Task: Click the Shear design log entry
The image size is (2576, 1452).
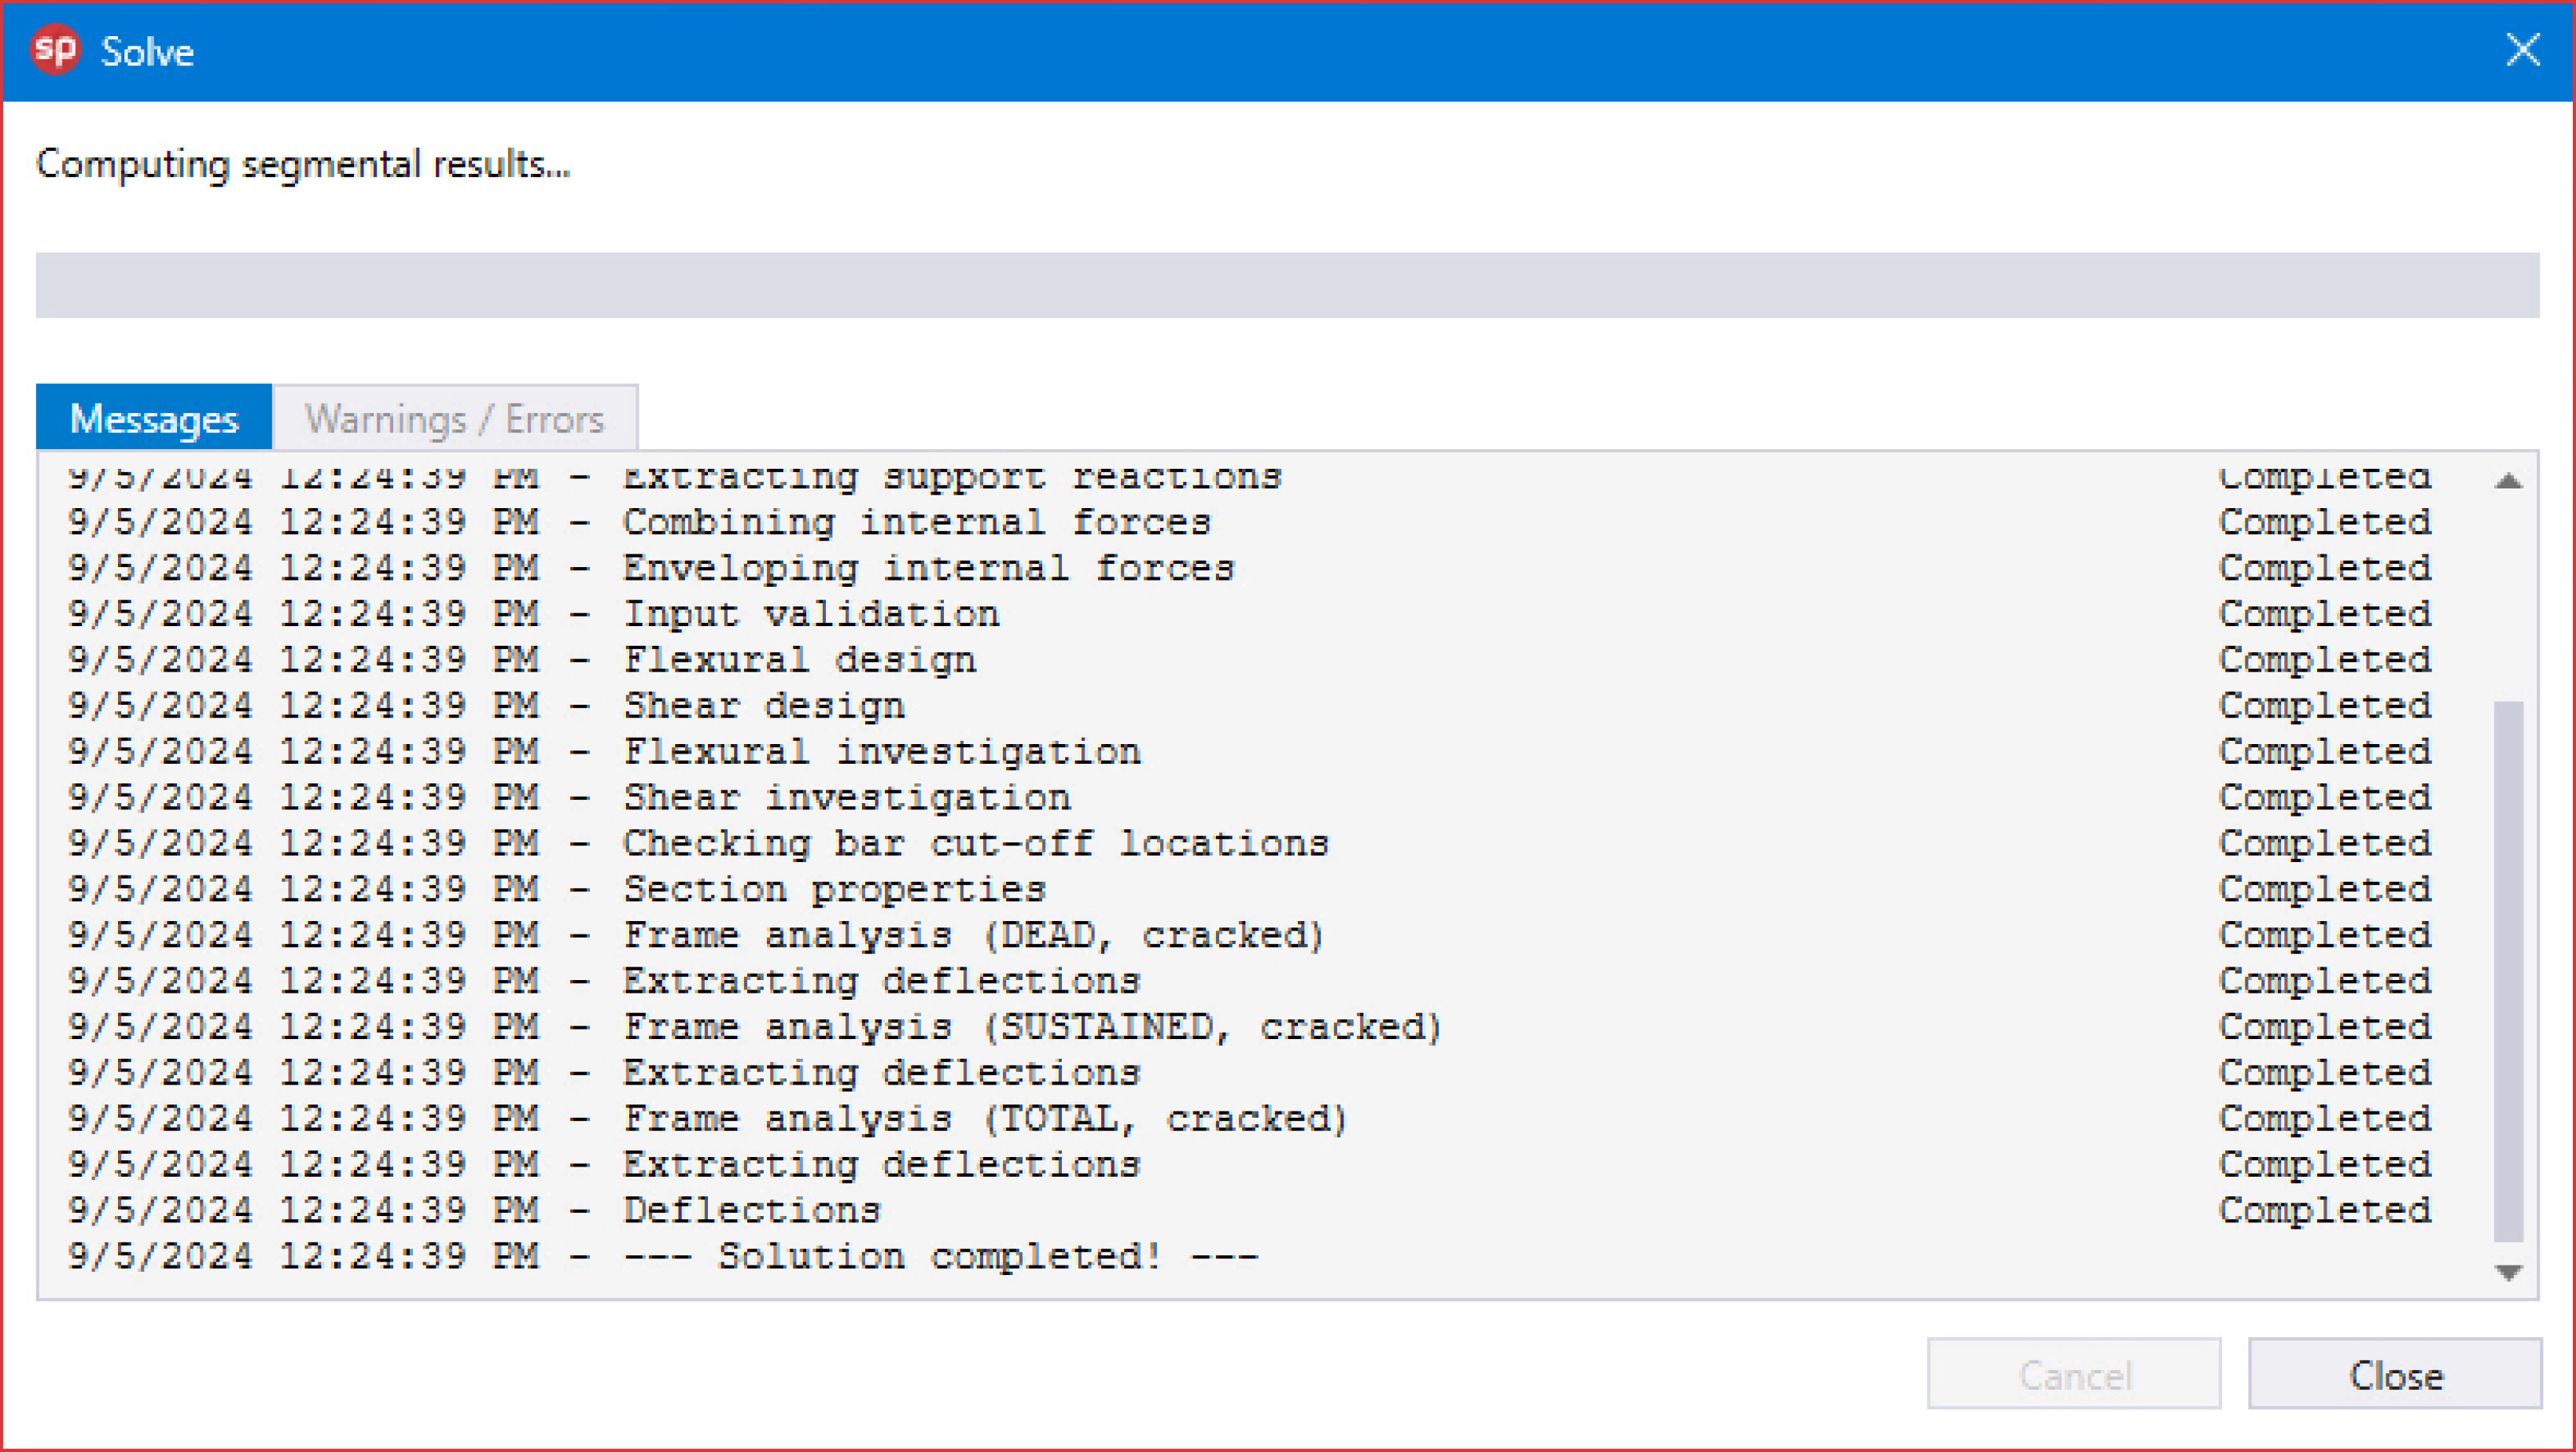Action: tap(764, 706)
